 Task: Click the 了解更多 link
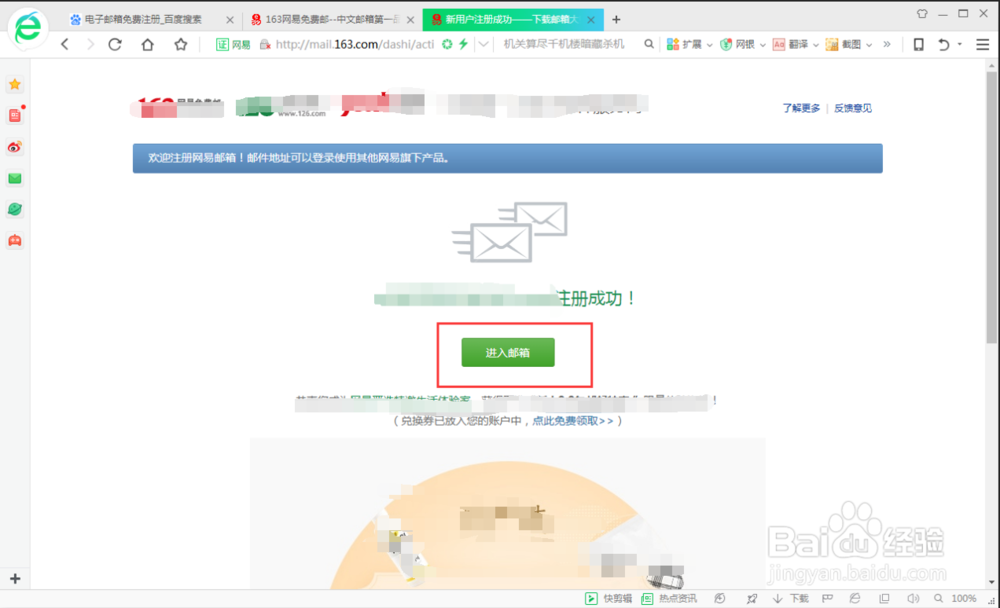tap(801, 108)
